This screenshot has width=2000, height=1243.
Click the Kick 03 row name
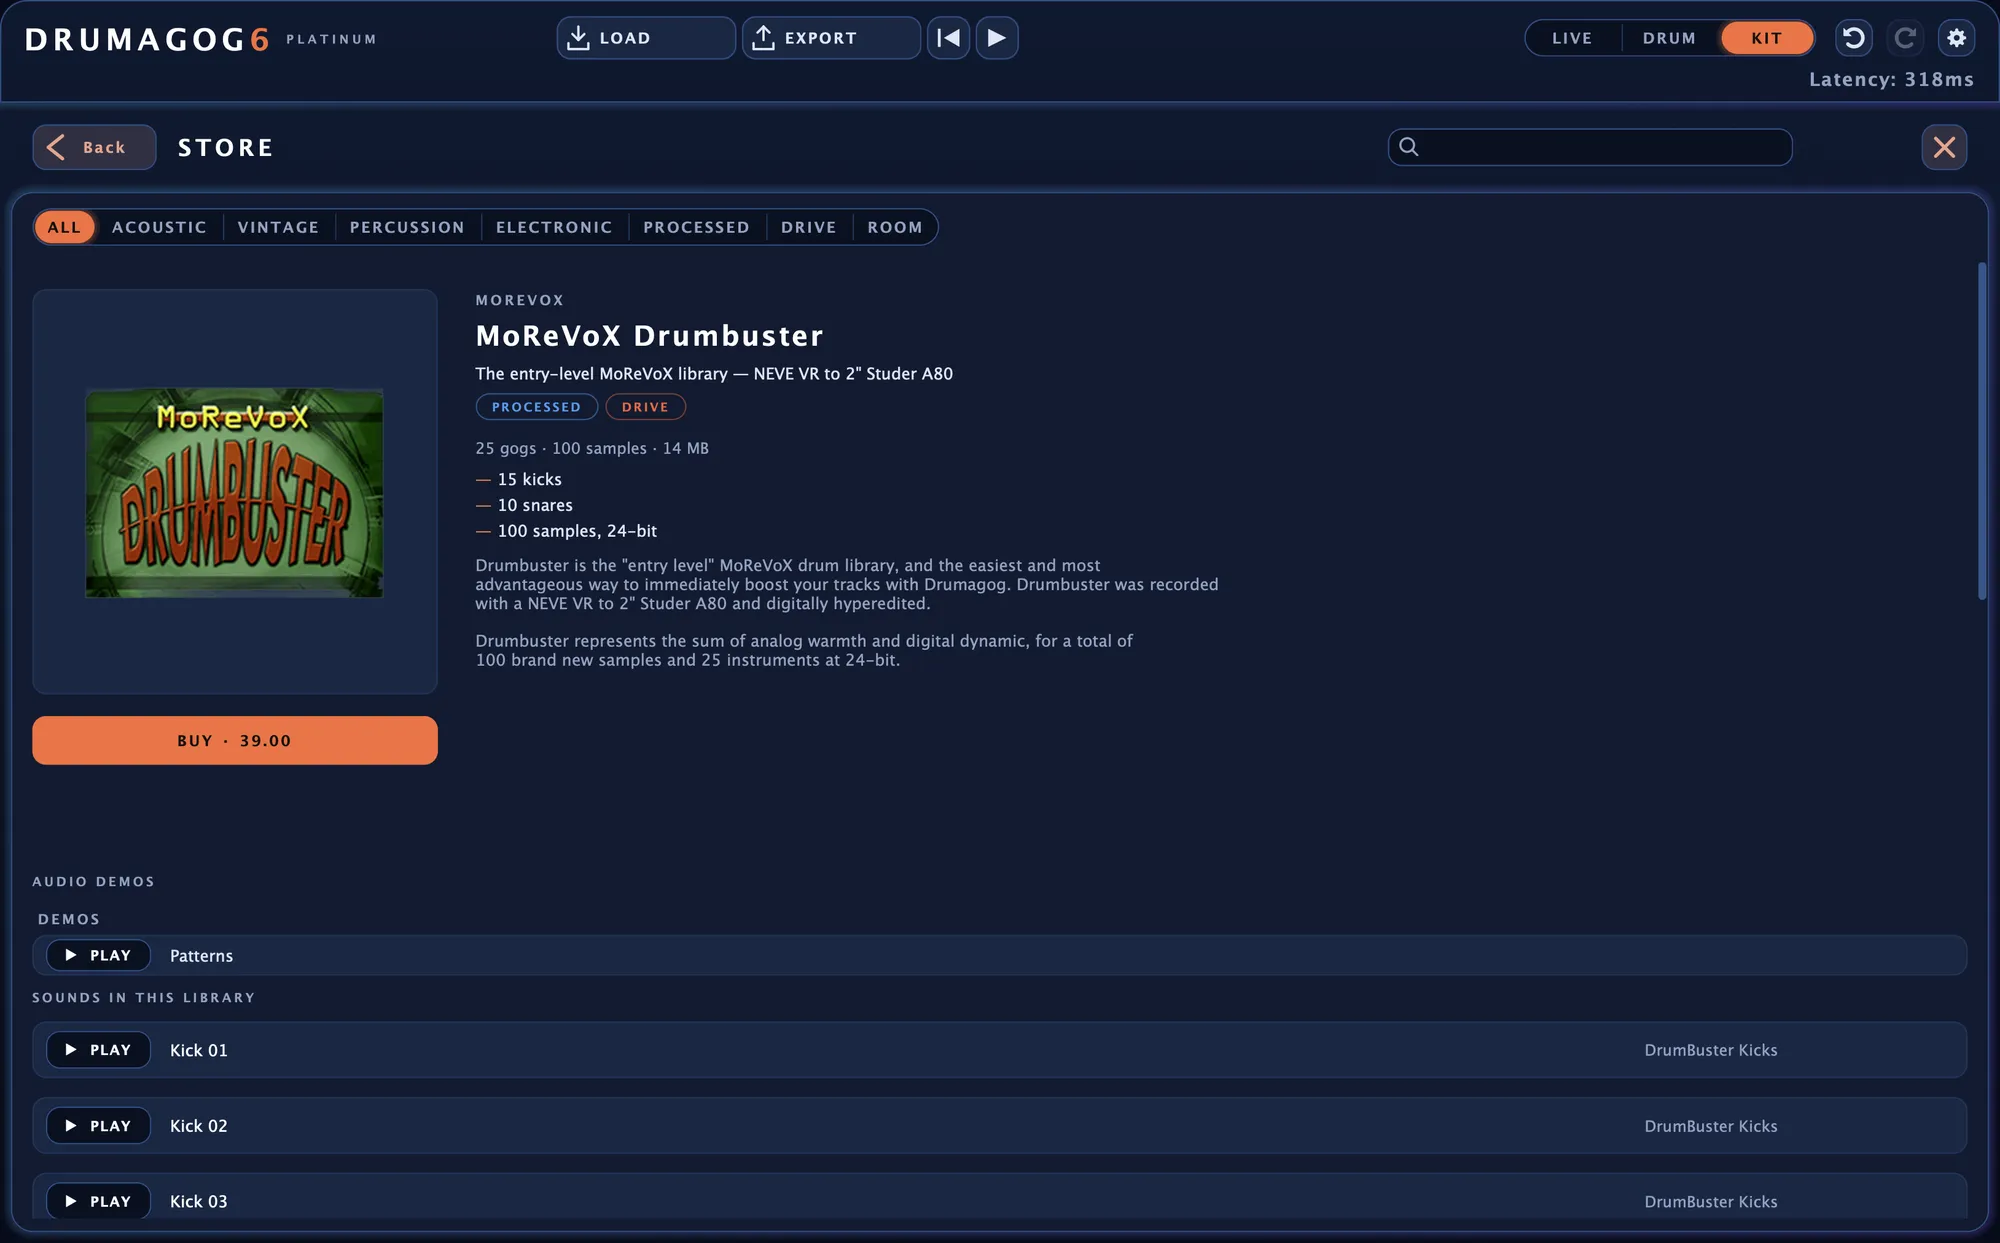199,1201
